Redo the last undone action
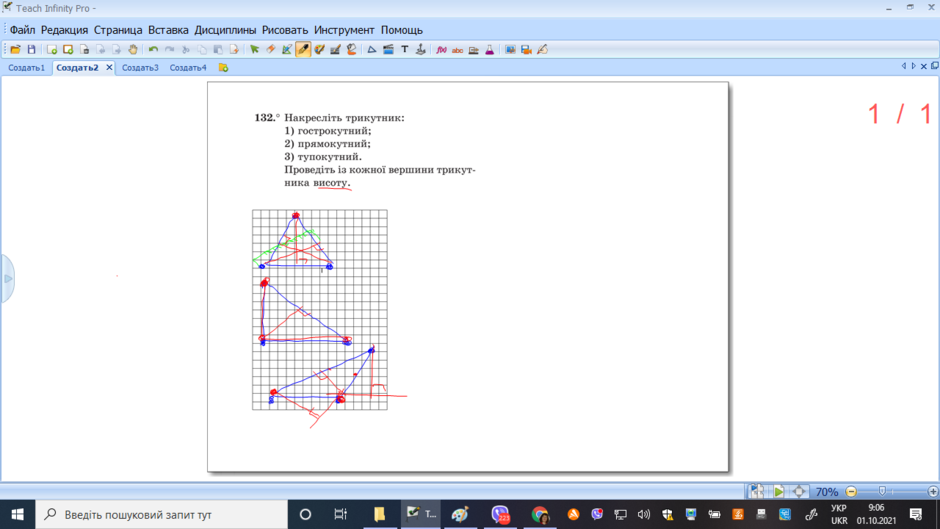 click(170, 50)
